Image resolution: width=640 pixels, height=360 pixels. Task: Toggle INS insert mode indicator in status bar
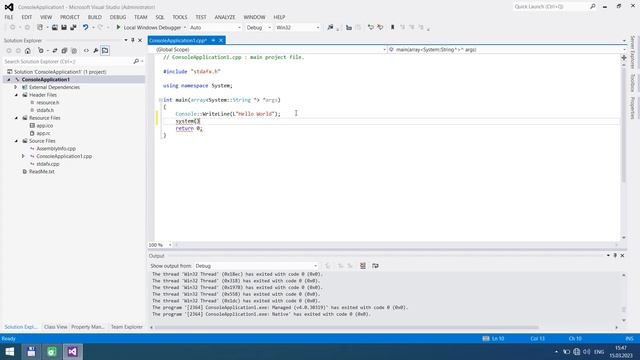pyautogui.click(x=629, y=338)
